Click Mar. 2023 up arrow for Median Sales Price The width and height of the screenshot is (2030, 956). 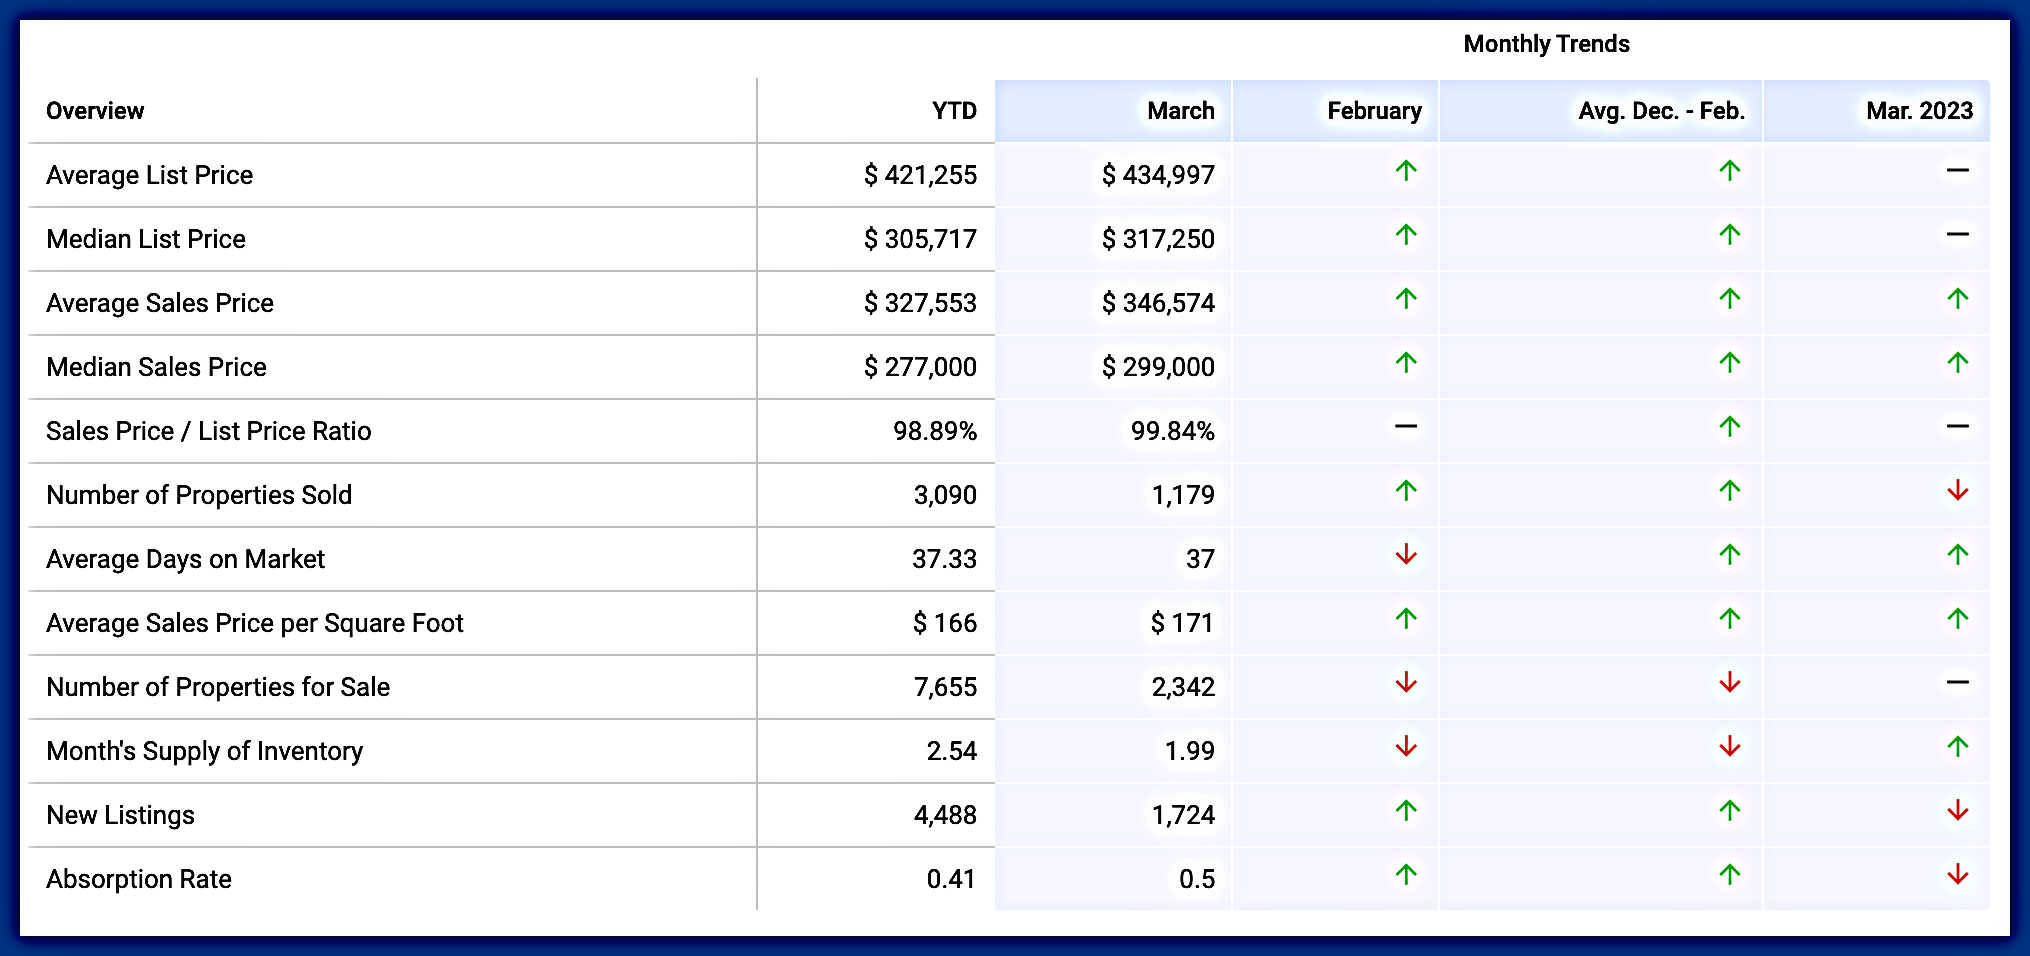tap(1957, 363)
